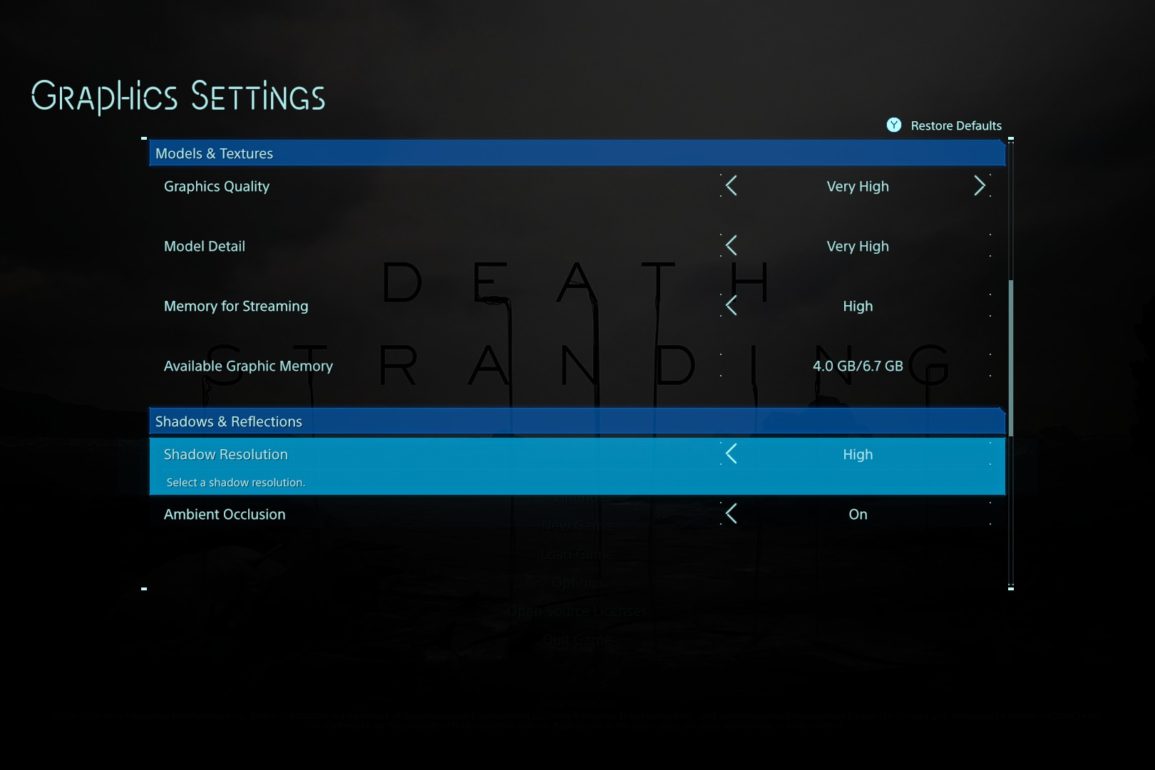Click the Shadow Resolution value High
The width and height of the screenshot is (1155, 770).
click(x=857, y=455)
